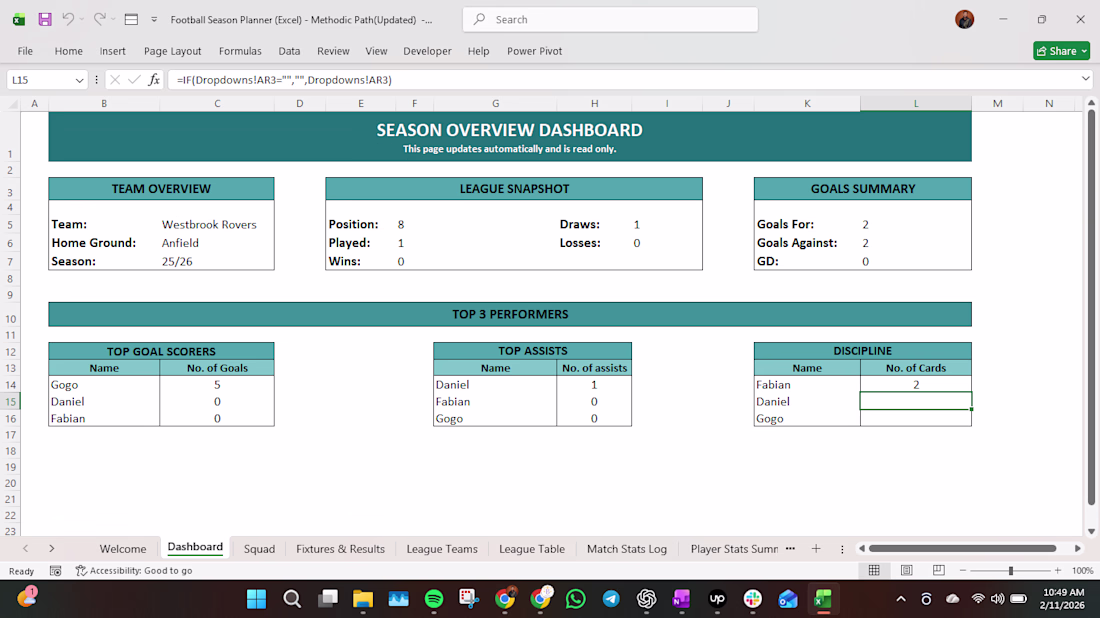
Task: Click Fabian in the Discipline table
Action: point(807,384)
